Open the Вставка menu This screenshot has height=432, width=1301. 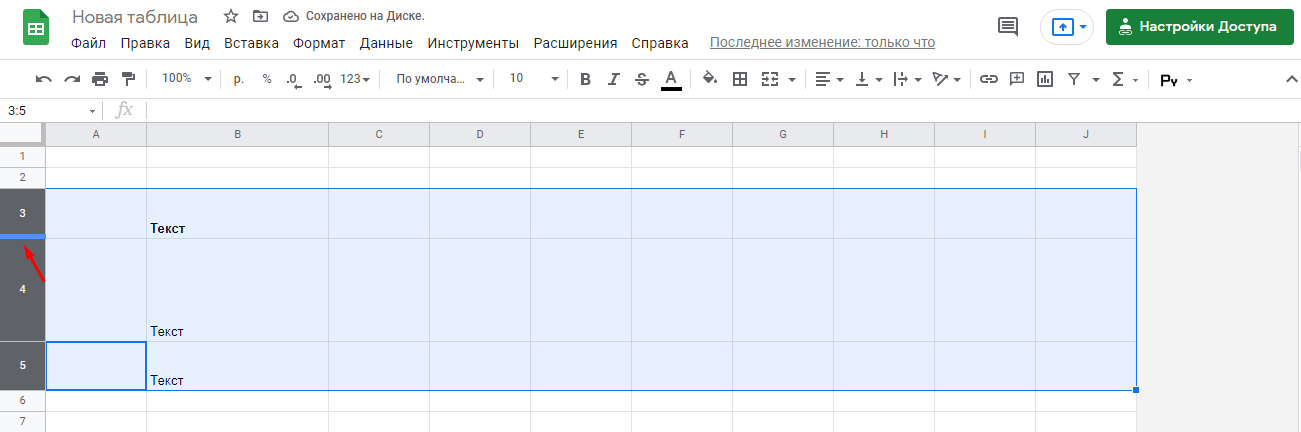click(x=251, y=43)
